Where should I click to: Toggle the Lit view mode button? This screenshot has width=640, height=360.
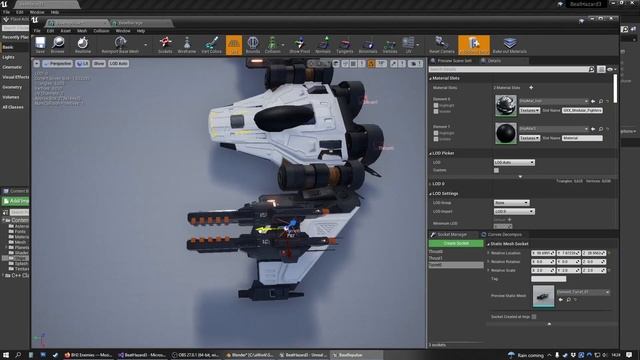[x=82, y=64]
